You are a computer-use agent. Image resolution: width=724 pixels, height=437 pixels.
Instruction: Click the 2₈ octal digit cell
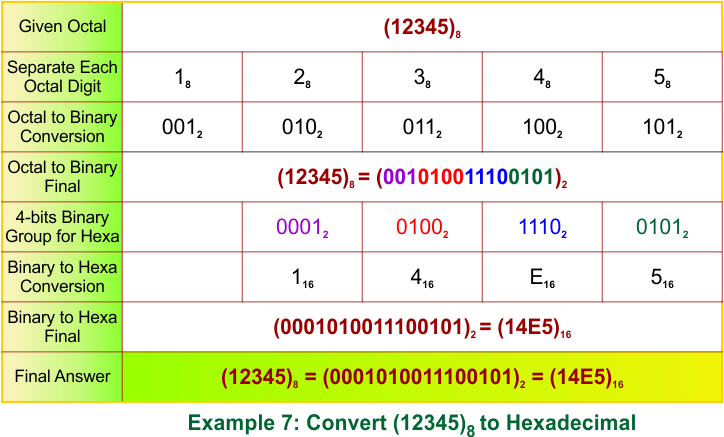302,78
